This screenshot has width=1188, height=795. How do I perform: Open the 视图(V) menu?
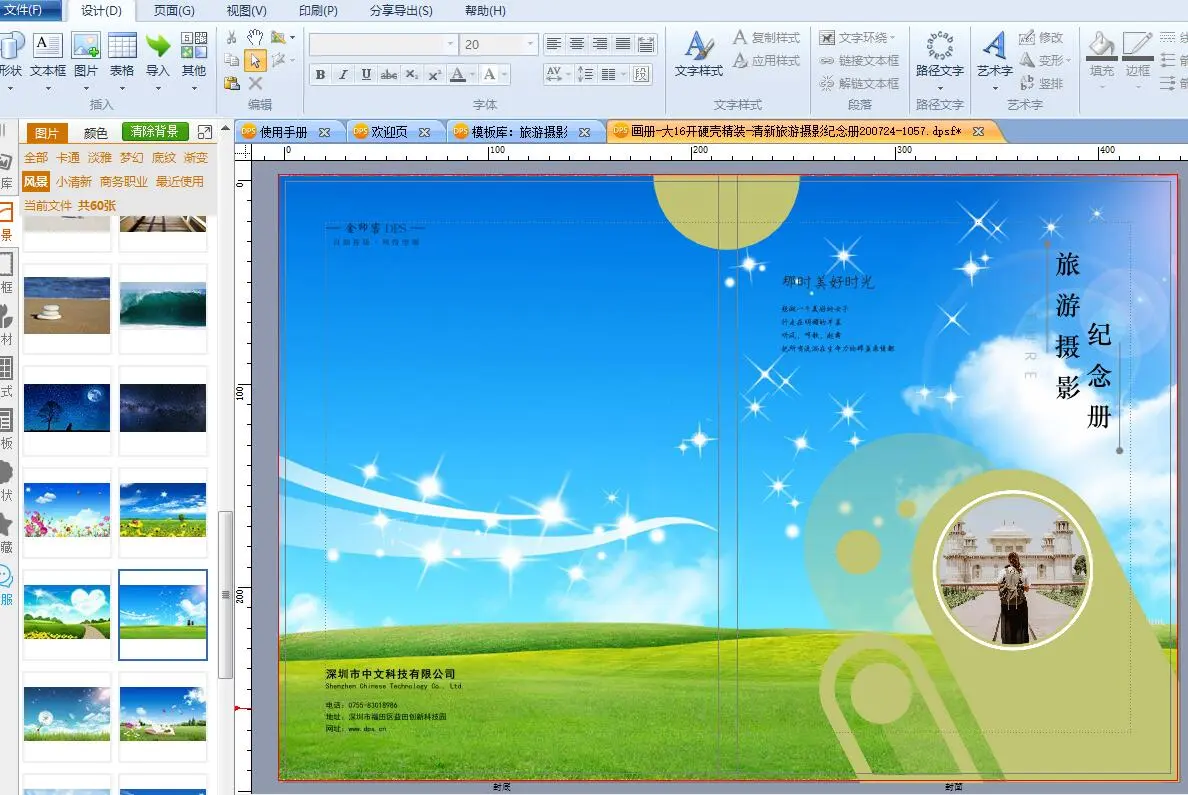pos(246,11)
